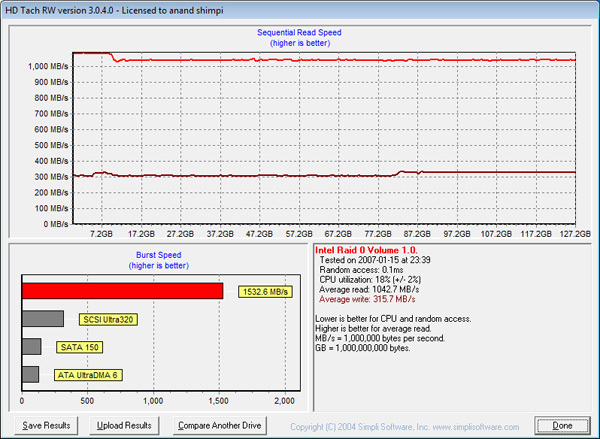
Task: Click the Save Results button
Action: click(x=46, y=426)
